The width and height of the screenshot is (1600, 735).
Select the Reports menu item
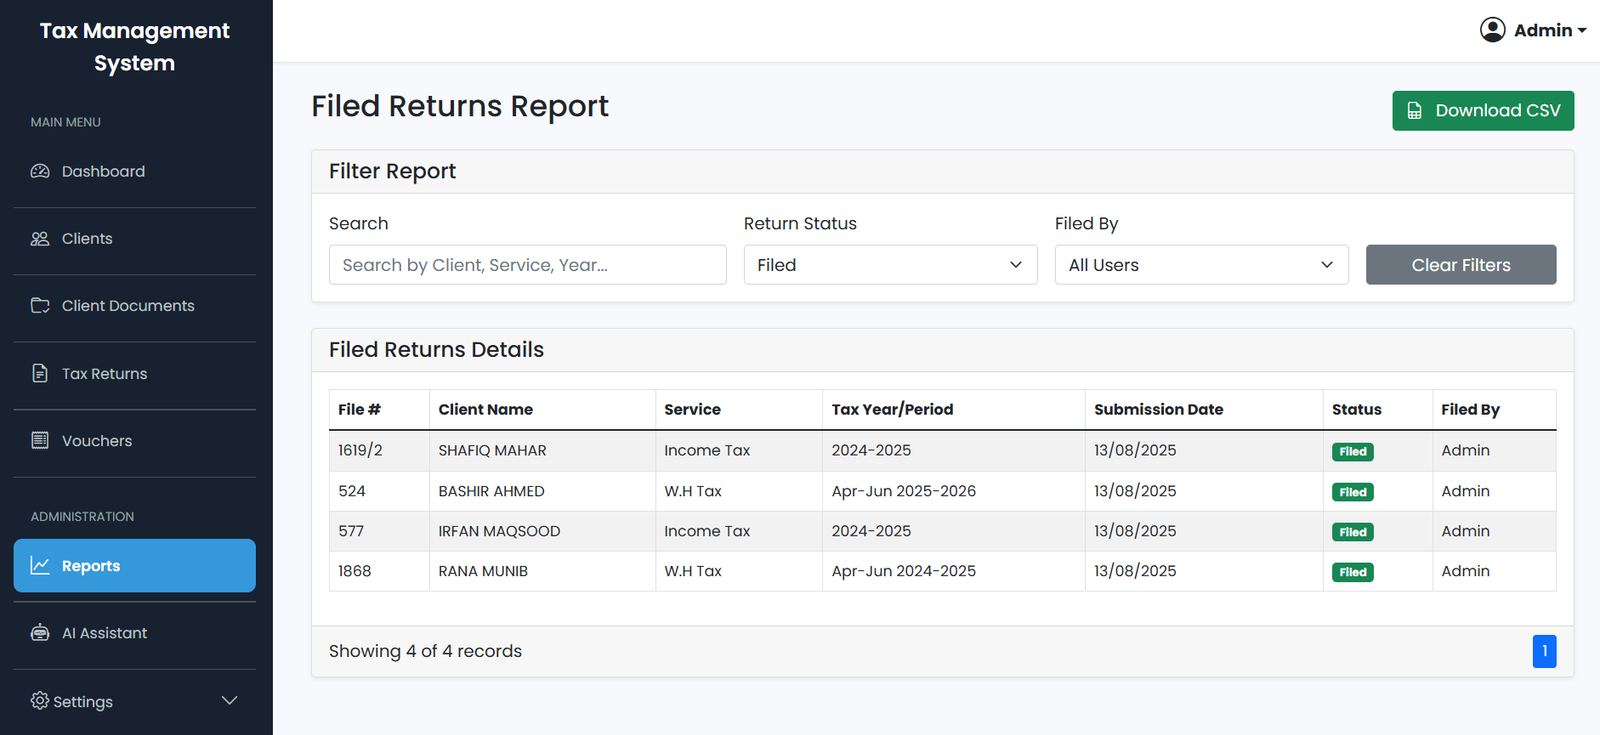click(134, 565)
